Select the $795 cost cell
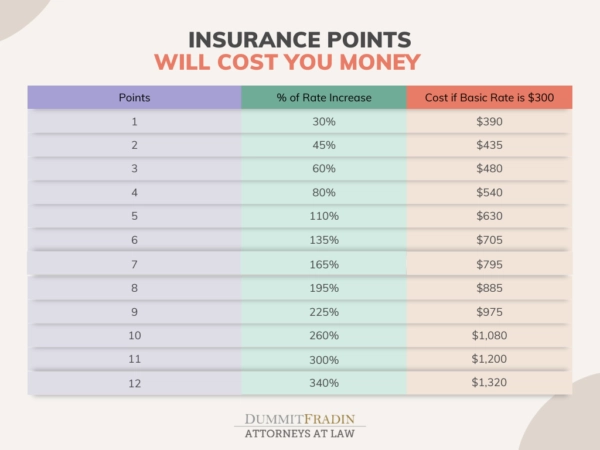This screenshot has width=600, height=450. [489, 264]
